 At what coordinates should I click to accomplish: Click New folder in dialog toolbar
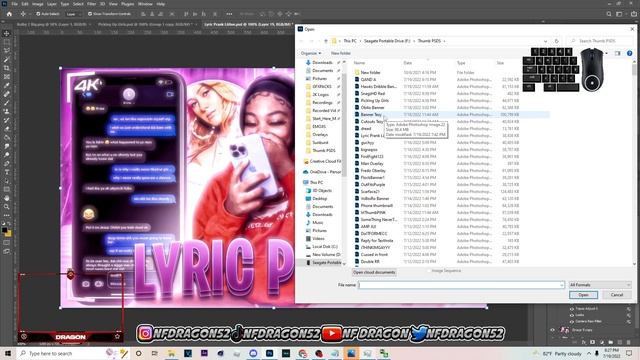[340, 53]
